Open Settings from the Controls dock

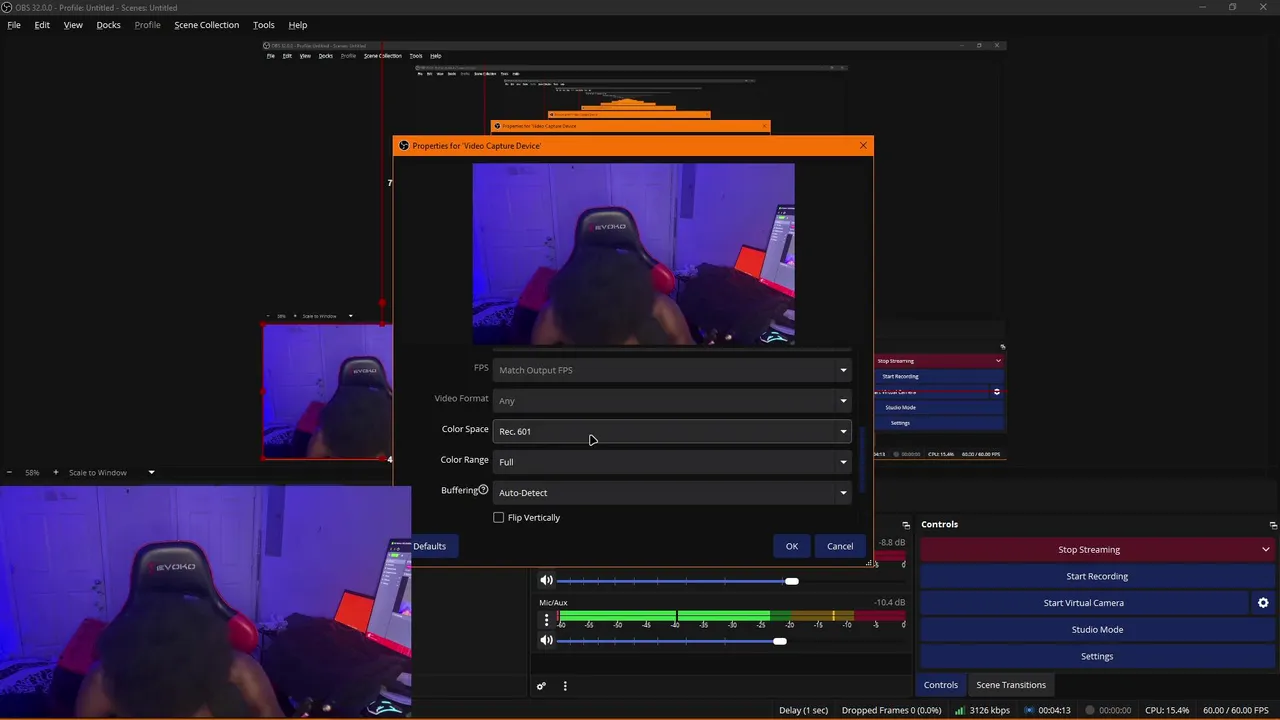click(1097, 656)
